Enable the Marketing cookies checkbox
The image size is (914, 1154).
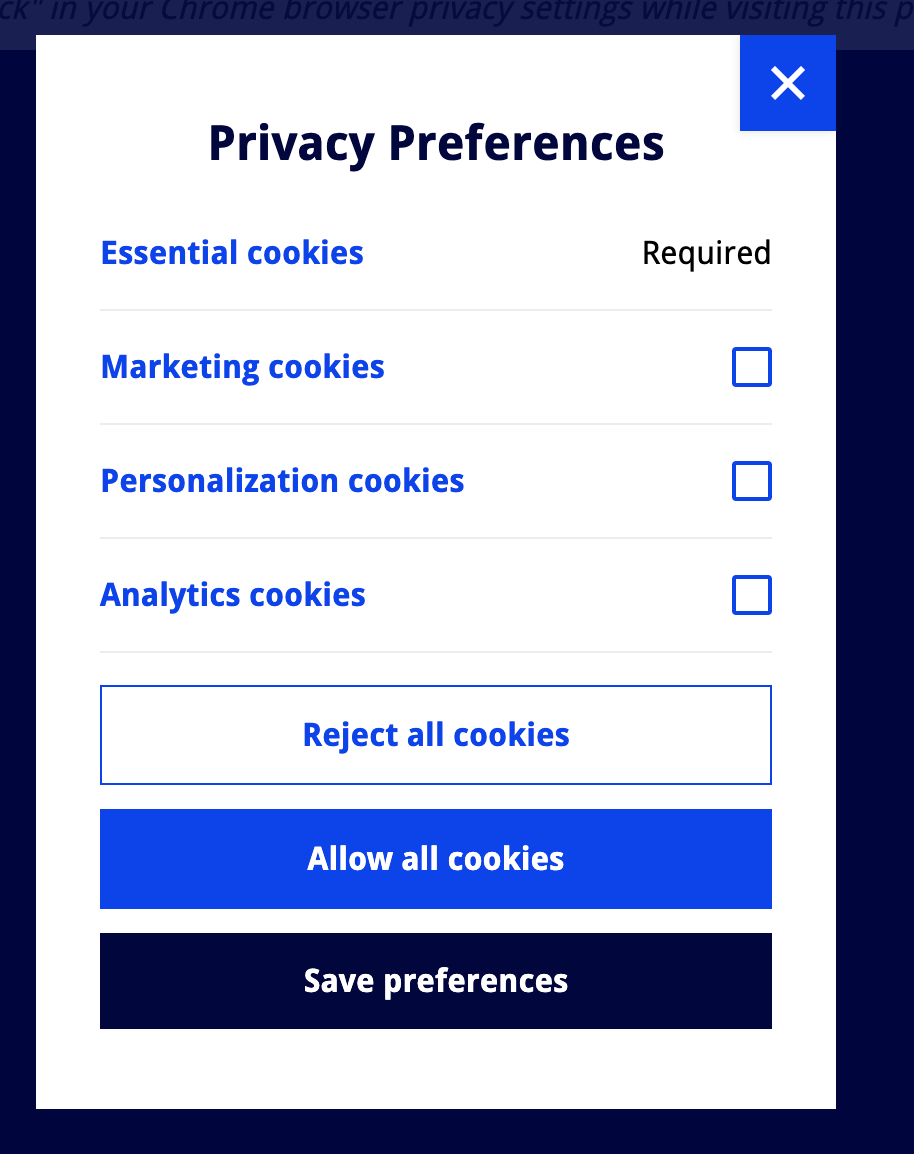pyautogui.click(x=751, y=367)
